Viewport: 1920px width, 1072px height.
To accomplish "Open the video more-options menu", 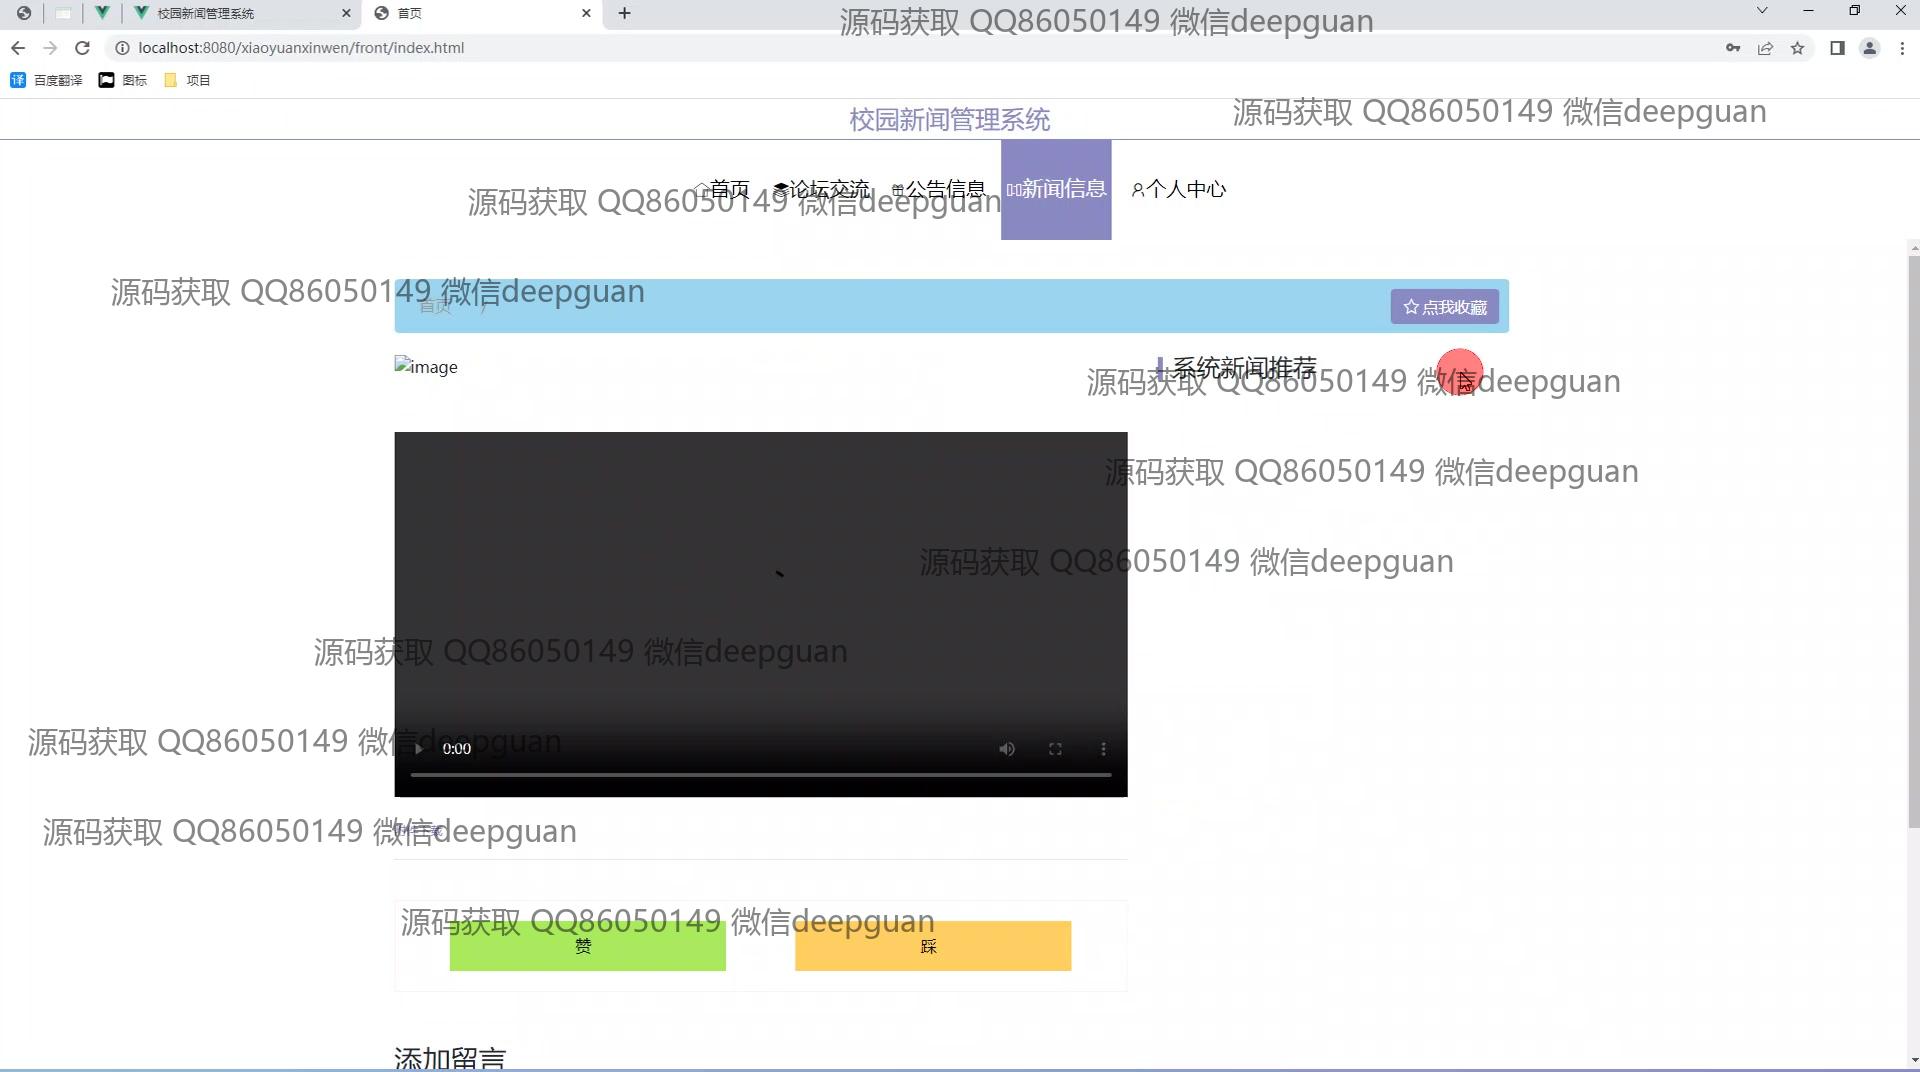I will point(1103,749).
